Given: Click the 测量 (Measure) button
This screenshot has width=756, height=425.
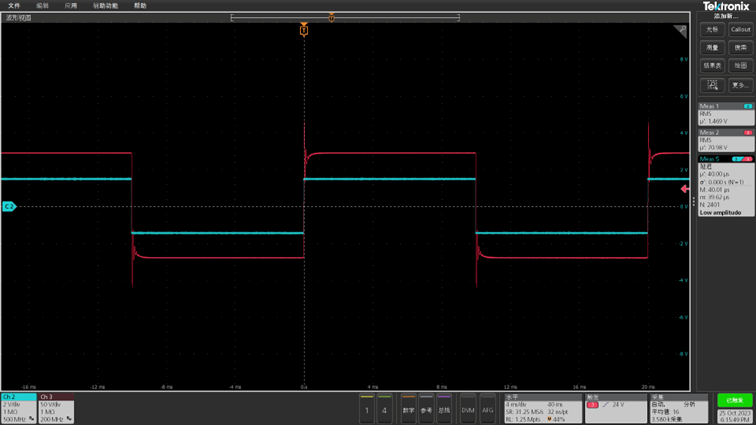Looking at the screenshot, I should pyautogui.click(x=712, y=48).
